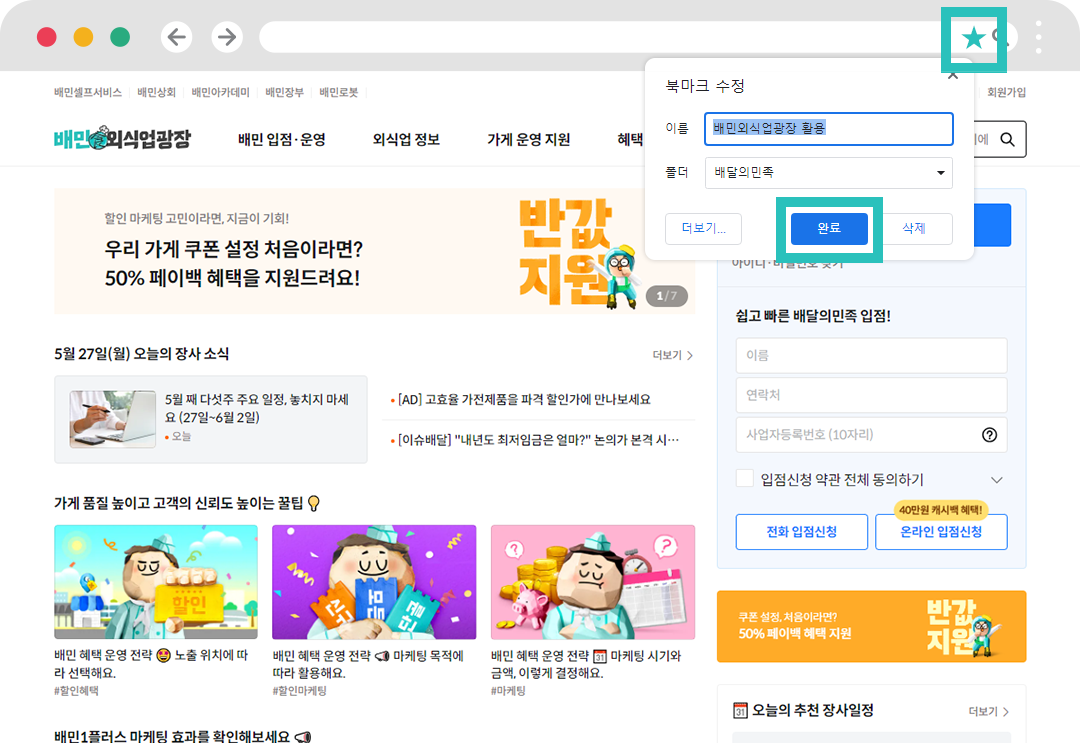The width and height of the screenshot is (1080, 743).
Task: Go back with browser back arrow
Action: tap(176, 36)
